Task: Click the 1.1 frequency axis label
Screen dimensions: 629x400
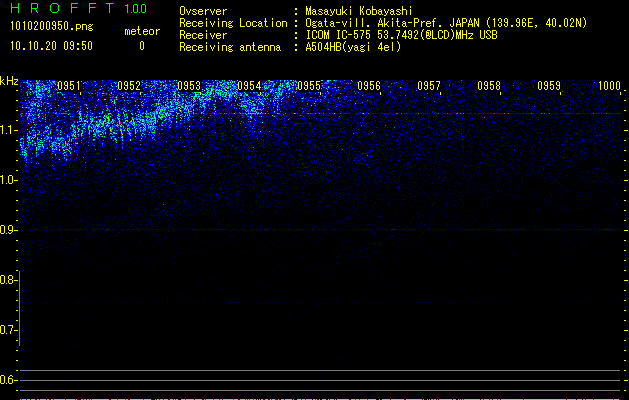Action: pyautogui.click(x=8, y=130)
